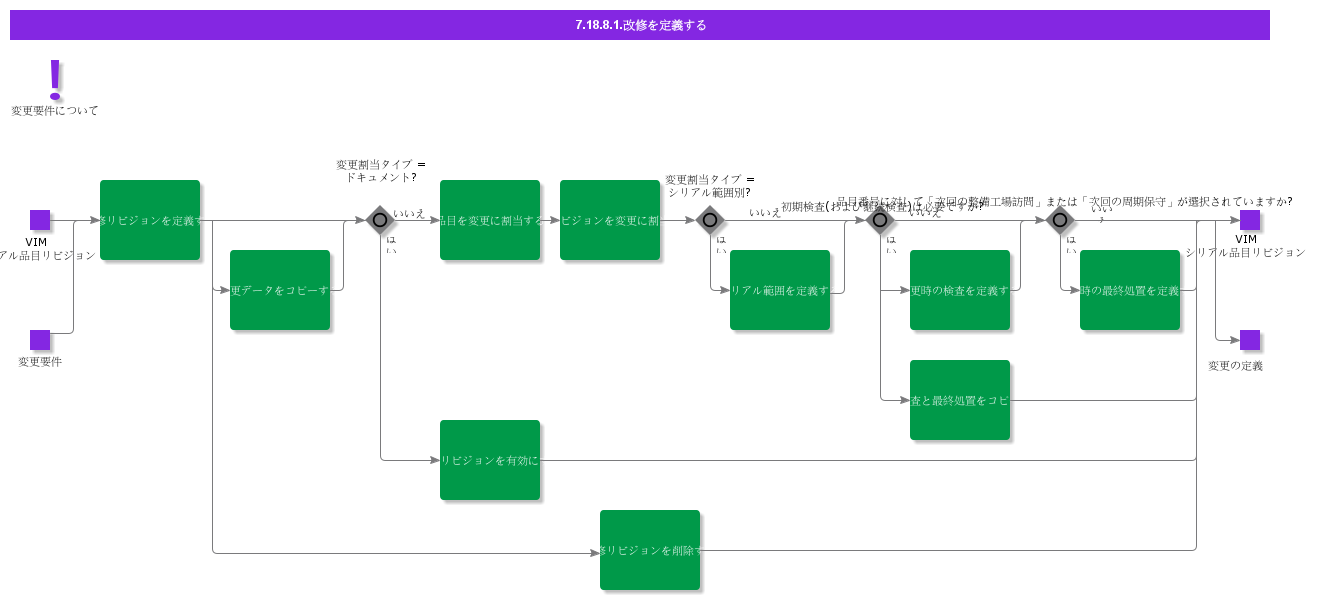Open the 変更要件について note label
The width and height of the screenshot is (1318, 600).
55,111
